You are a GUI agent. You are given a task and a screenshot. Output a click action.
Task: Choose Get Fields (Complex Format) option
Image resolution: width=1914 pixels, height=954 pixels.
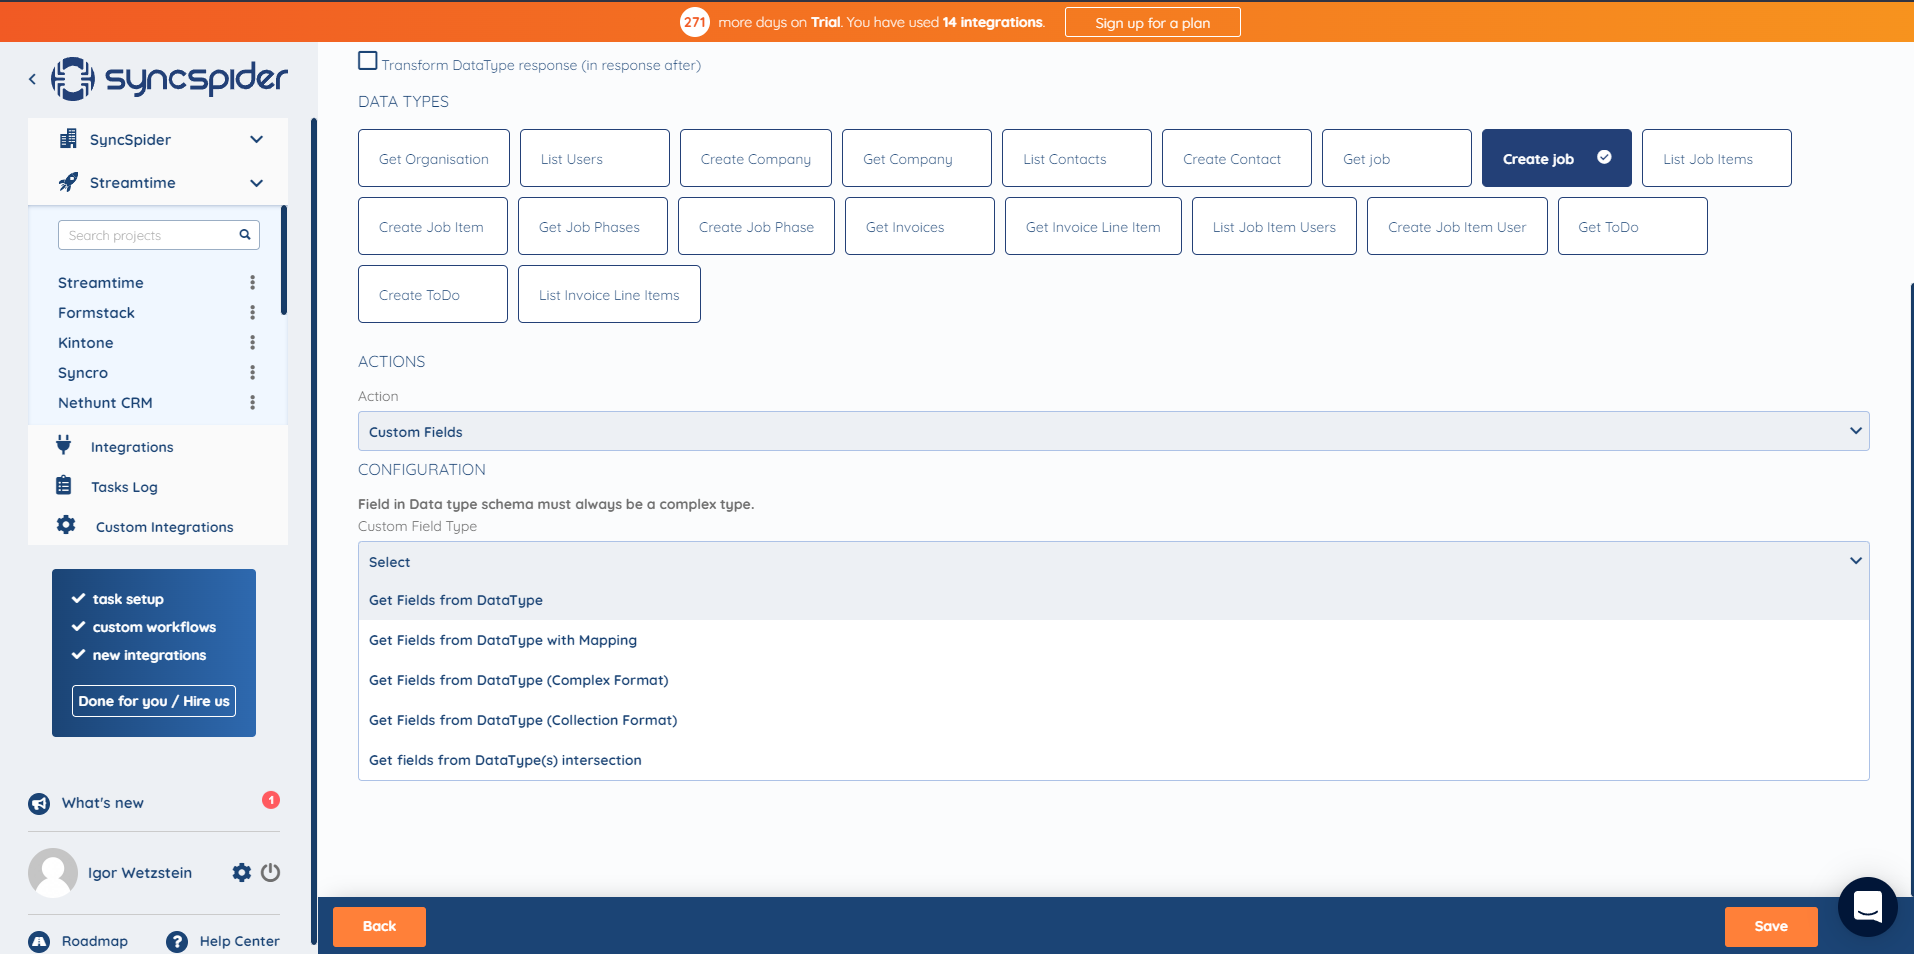1113,680
